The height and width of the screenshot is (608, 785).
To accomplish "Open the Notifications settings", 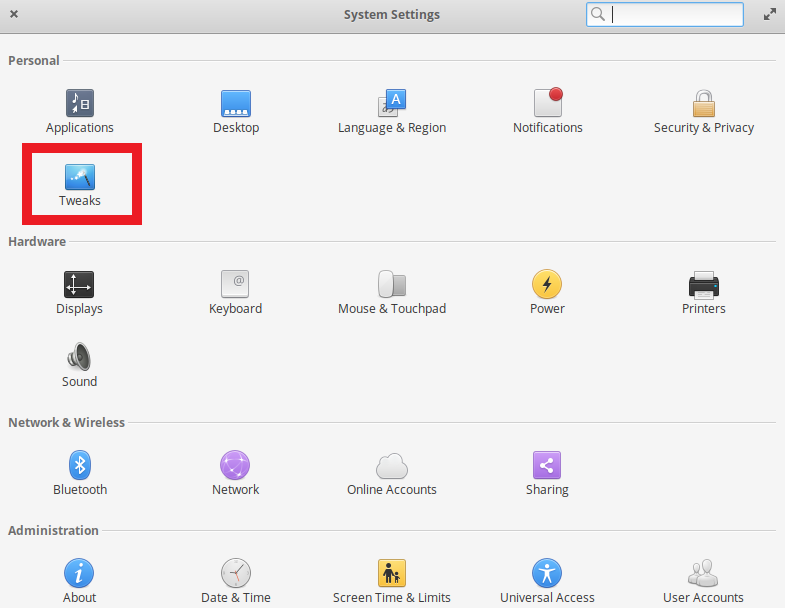I will tap(548, 112).
